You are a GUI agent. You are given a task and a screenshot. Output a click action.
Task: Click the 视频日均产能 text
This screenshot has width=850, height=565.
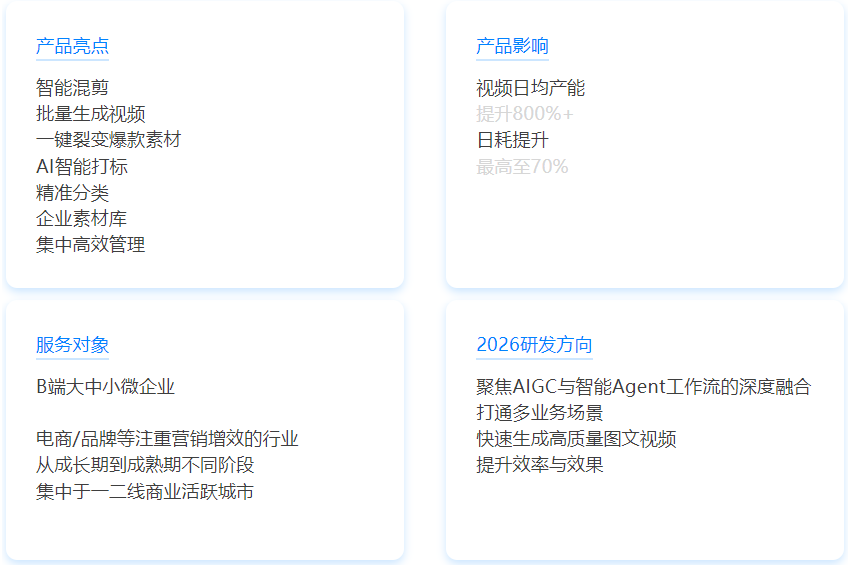click(531, 88)
